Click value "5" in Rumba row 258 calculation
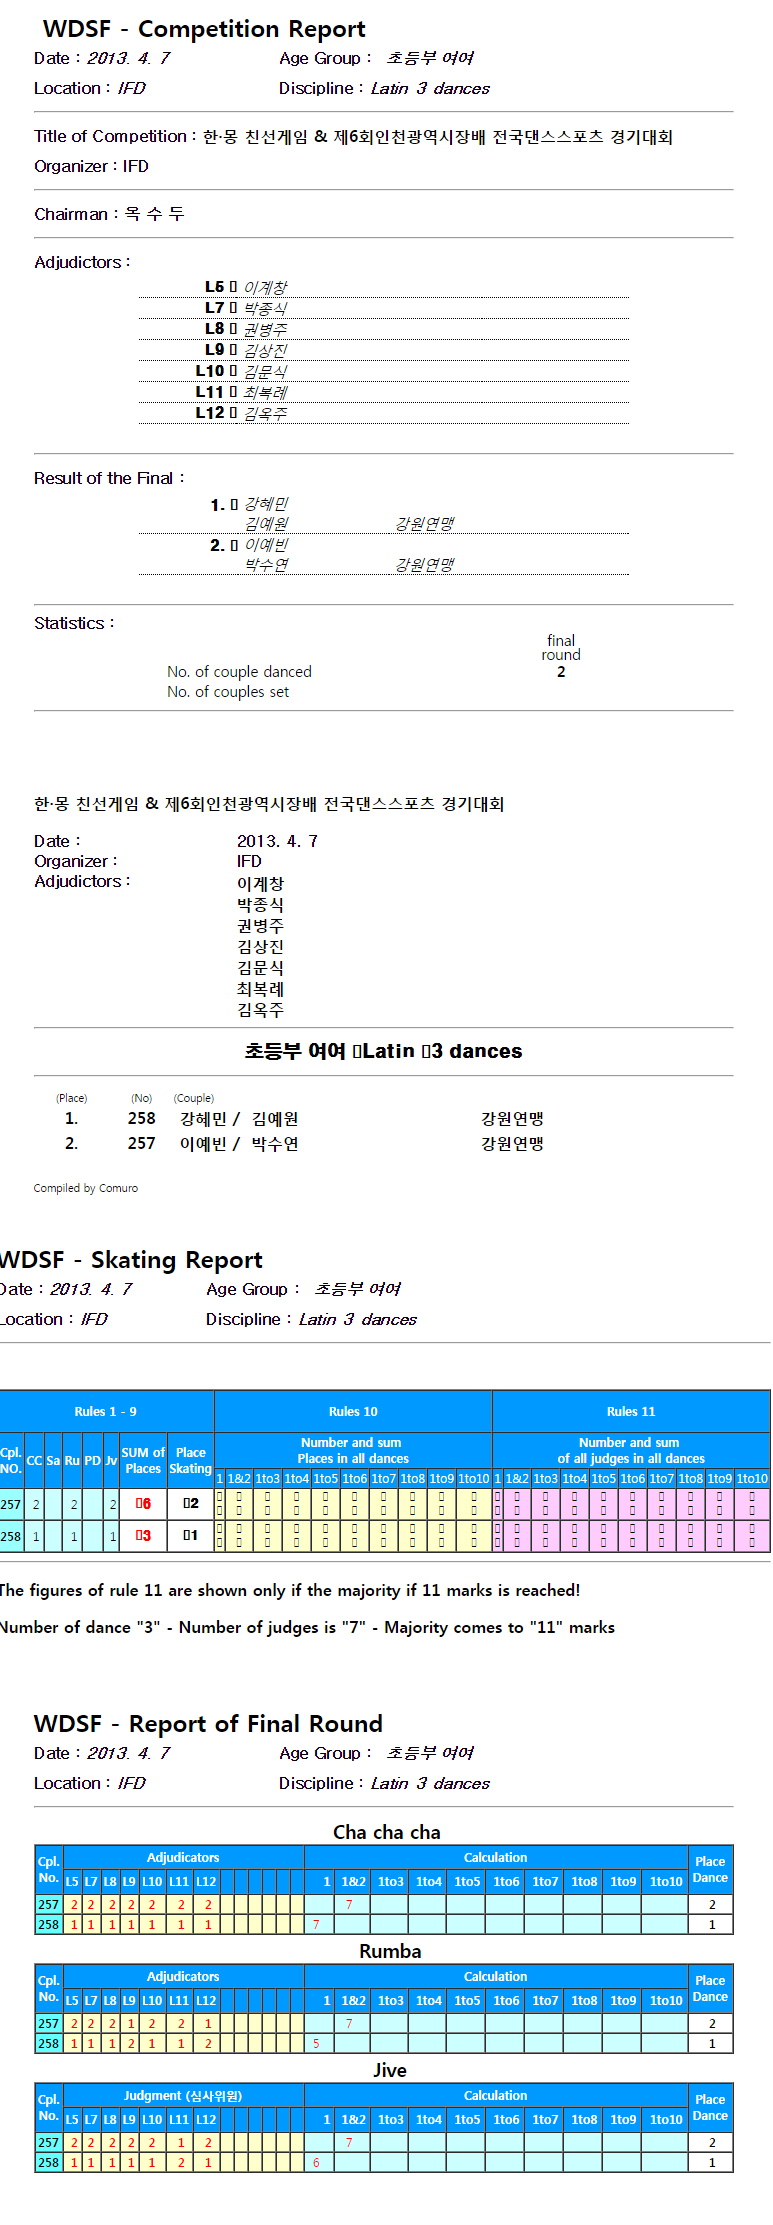 [316, 2044]
